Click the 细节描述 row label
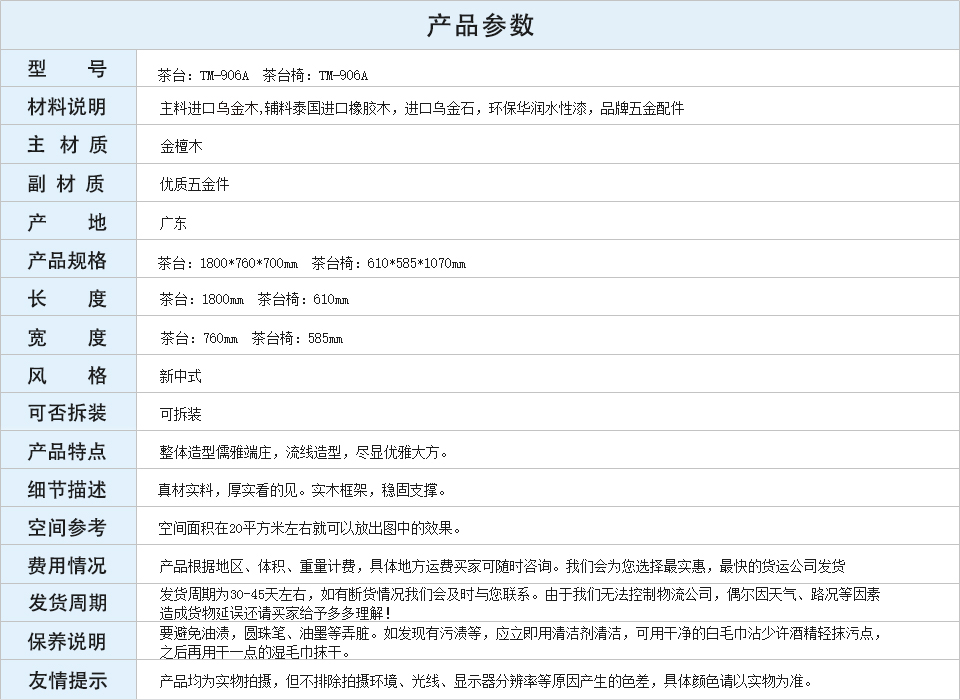Screen dimensions: 960x700 (x=67, y=490)
